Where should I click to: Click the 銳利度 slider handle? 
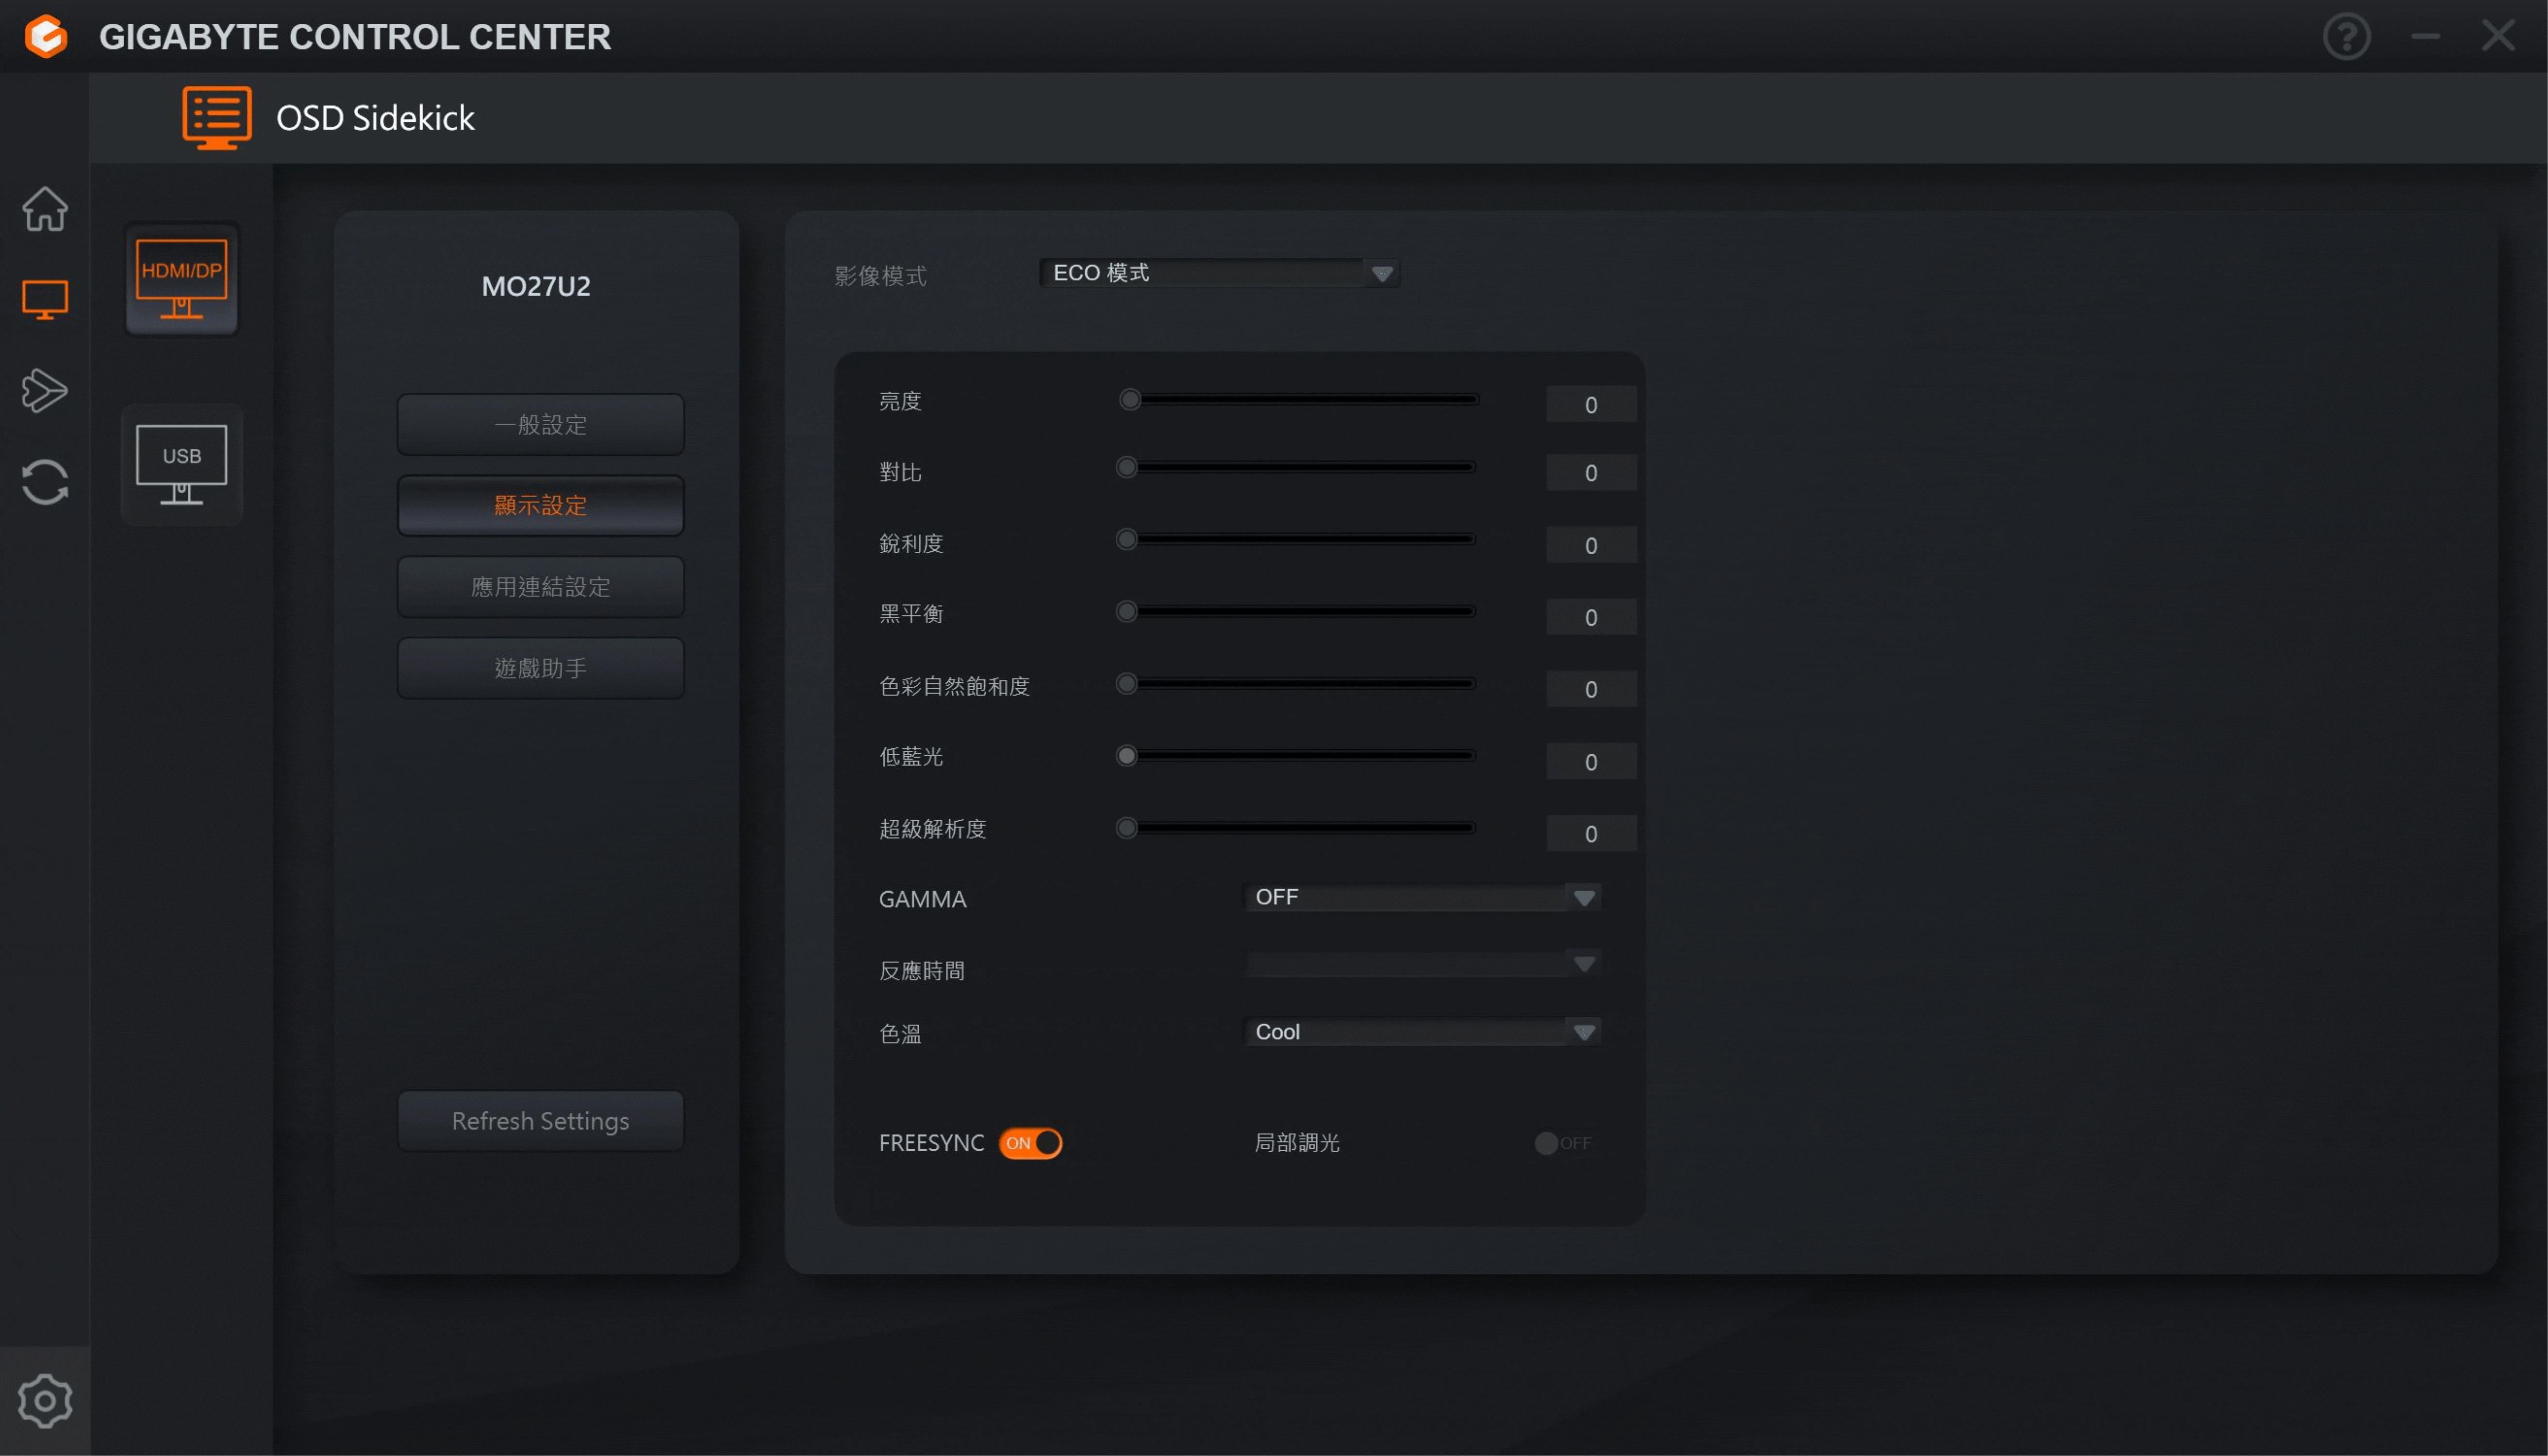(1127, 539)
